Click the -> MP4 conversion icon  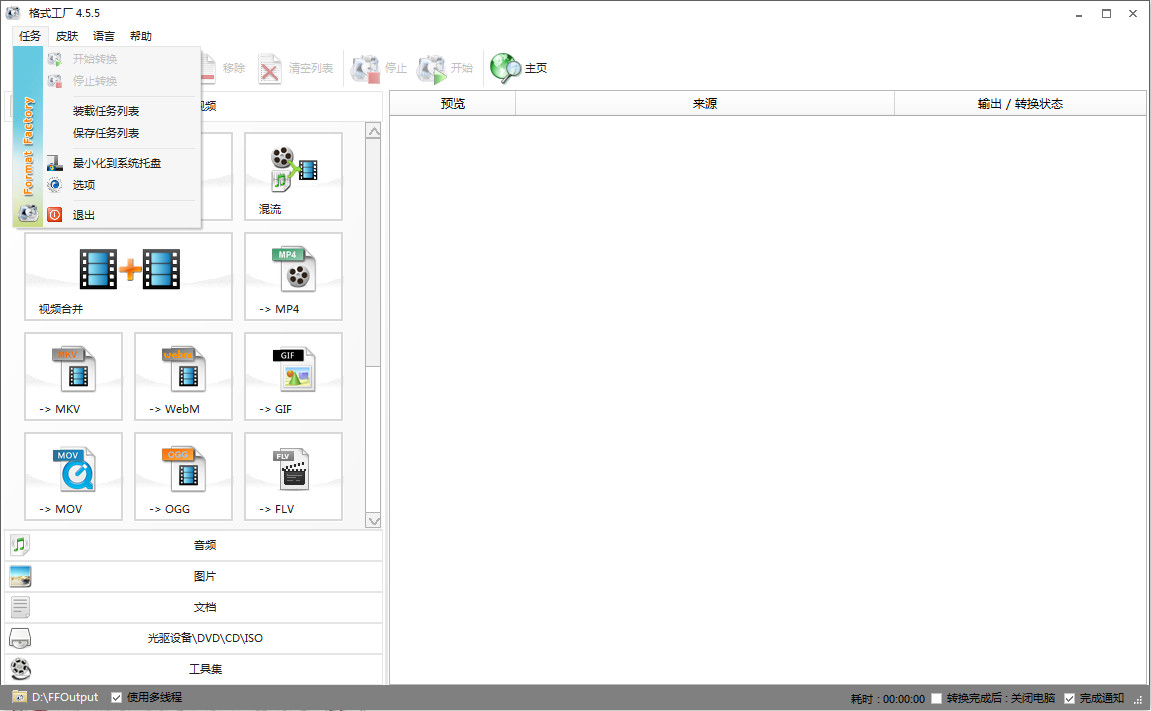pos(293,276)
